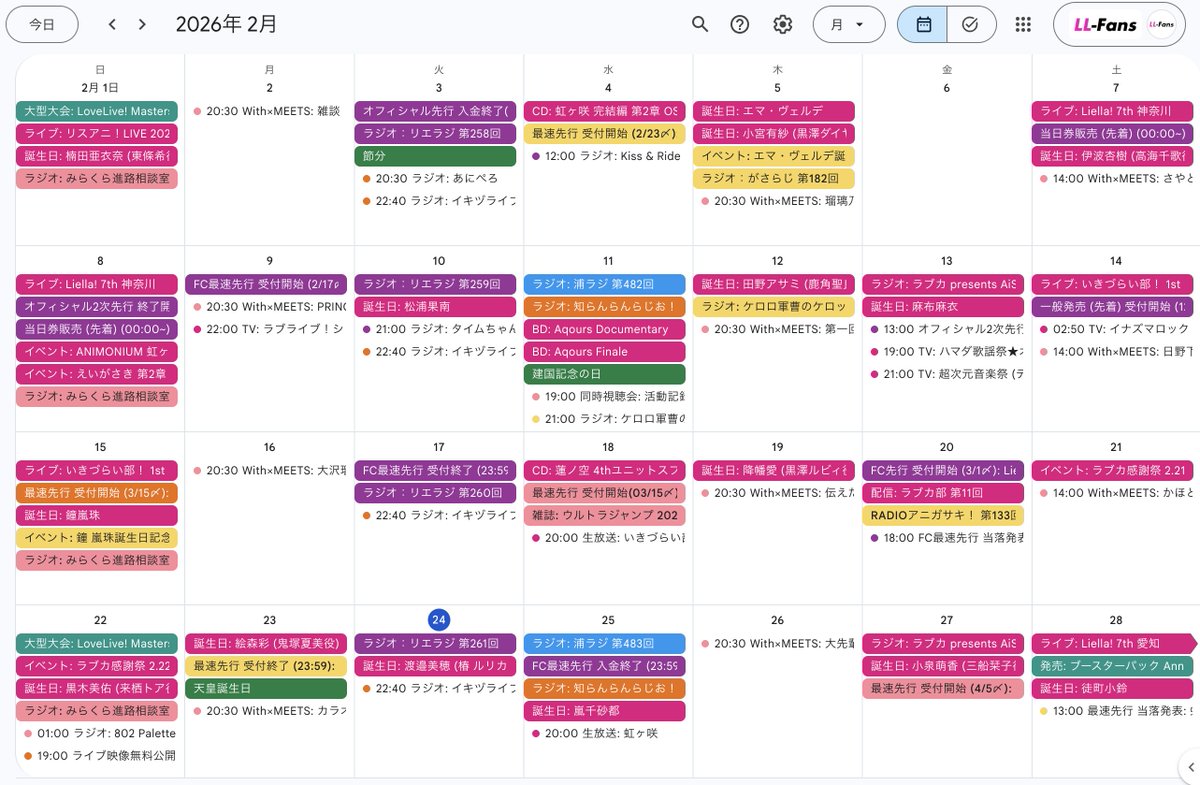Open 12:00 ラジオ: Kiss & Ride event
Viewport: 1200px width, 785px height.
604,156
